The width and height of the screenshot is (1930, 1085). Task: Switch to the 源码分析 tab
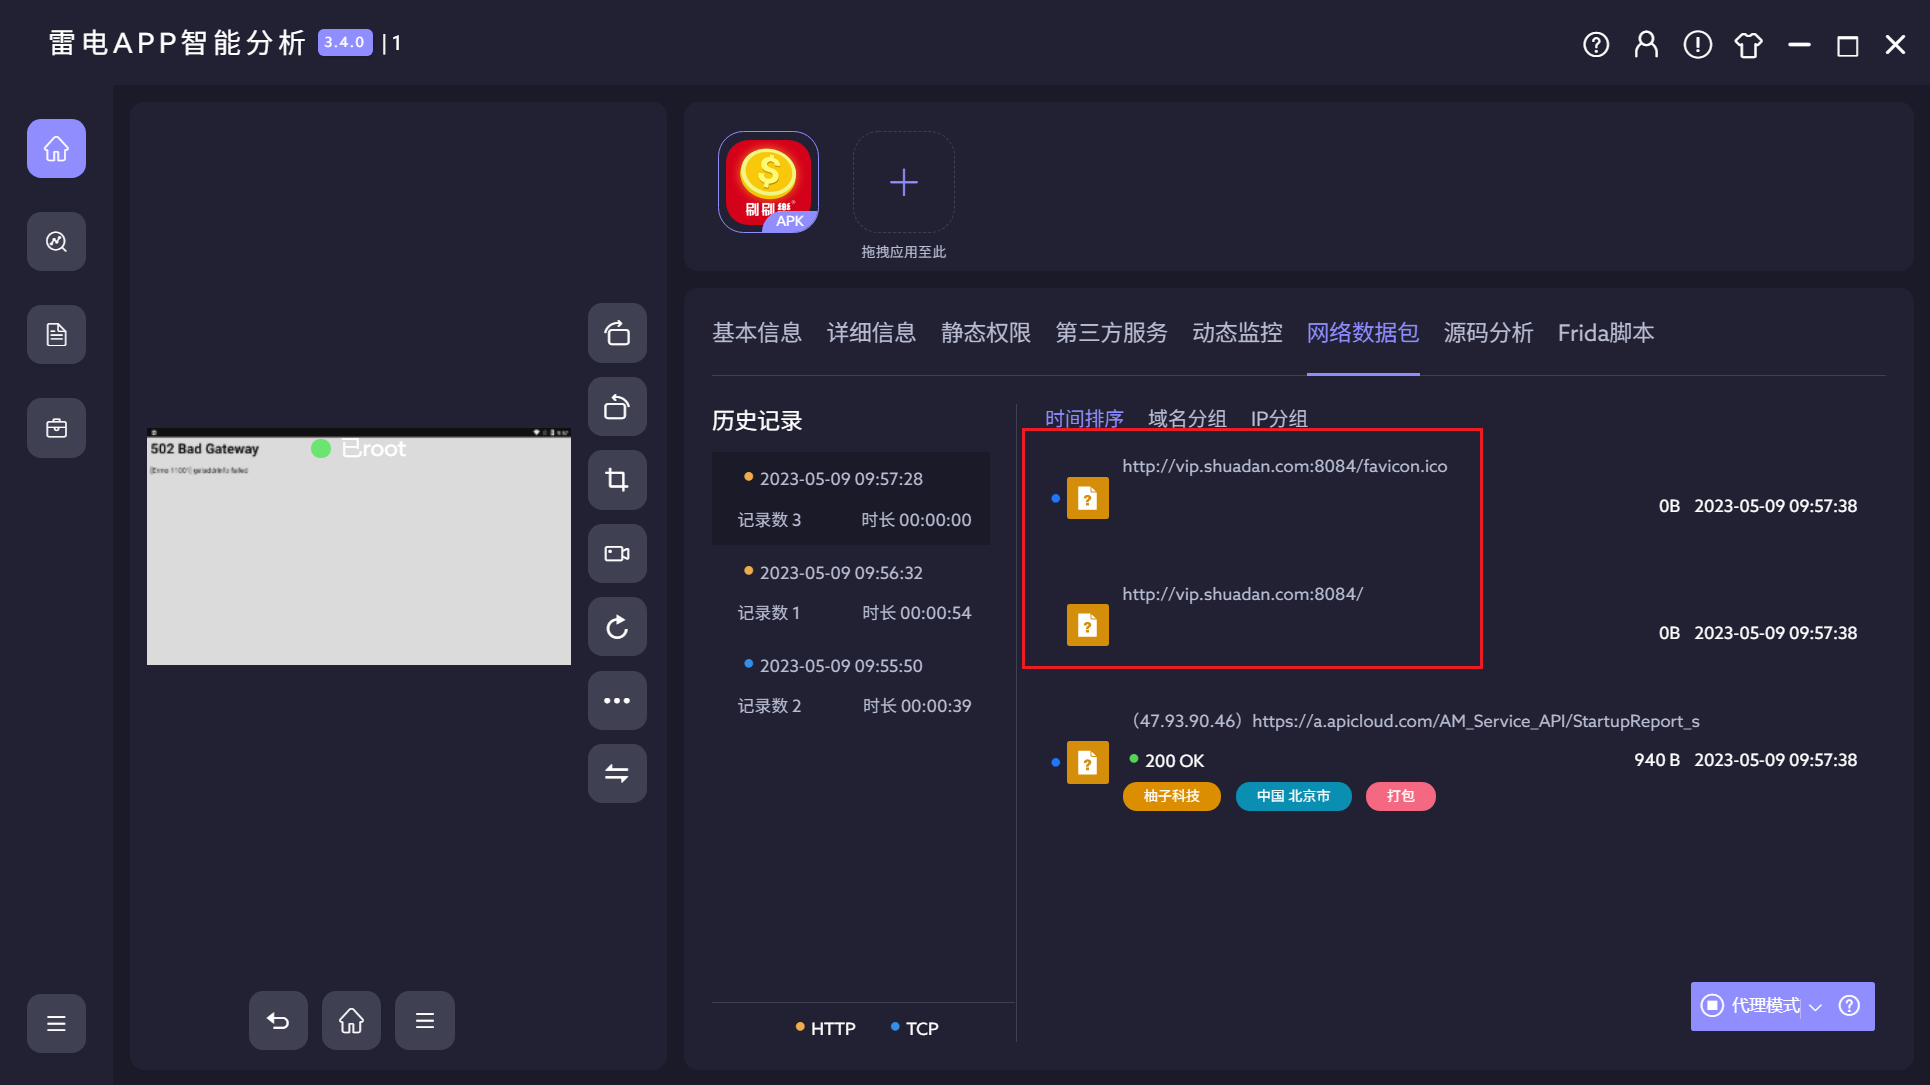click(1488, 333)
